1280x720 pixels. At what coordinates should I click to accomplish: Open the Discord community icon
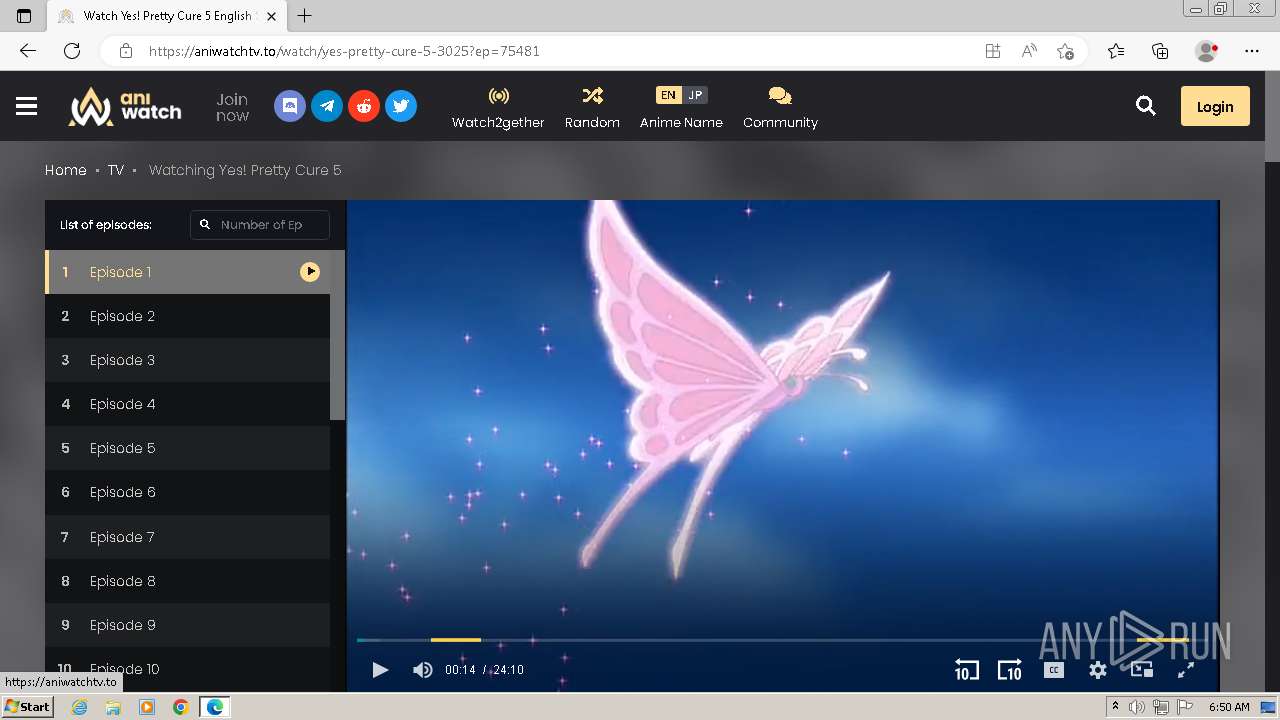point(290,106)
